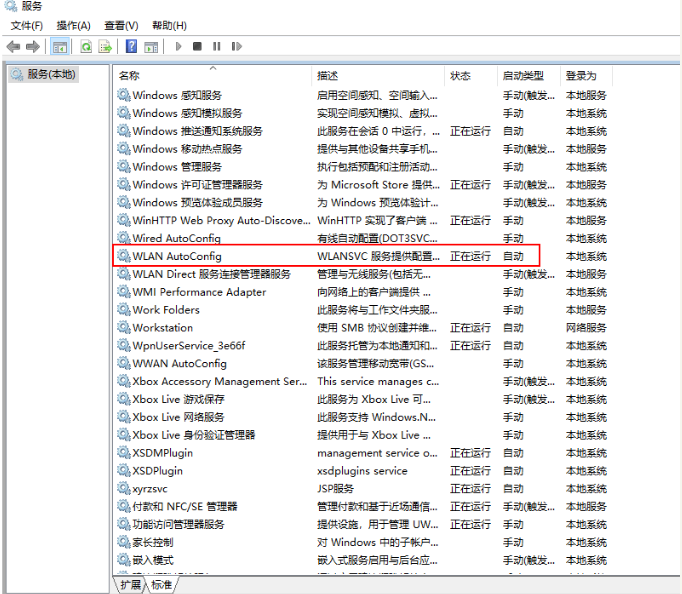Viewport: 682px width, 594px height.
Task: Select WLAN Direct 服务连接管理器服务 row
Action: tap(362, 274)
